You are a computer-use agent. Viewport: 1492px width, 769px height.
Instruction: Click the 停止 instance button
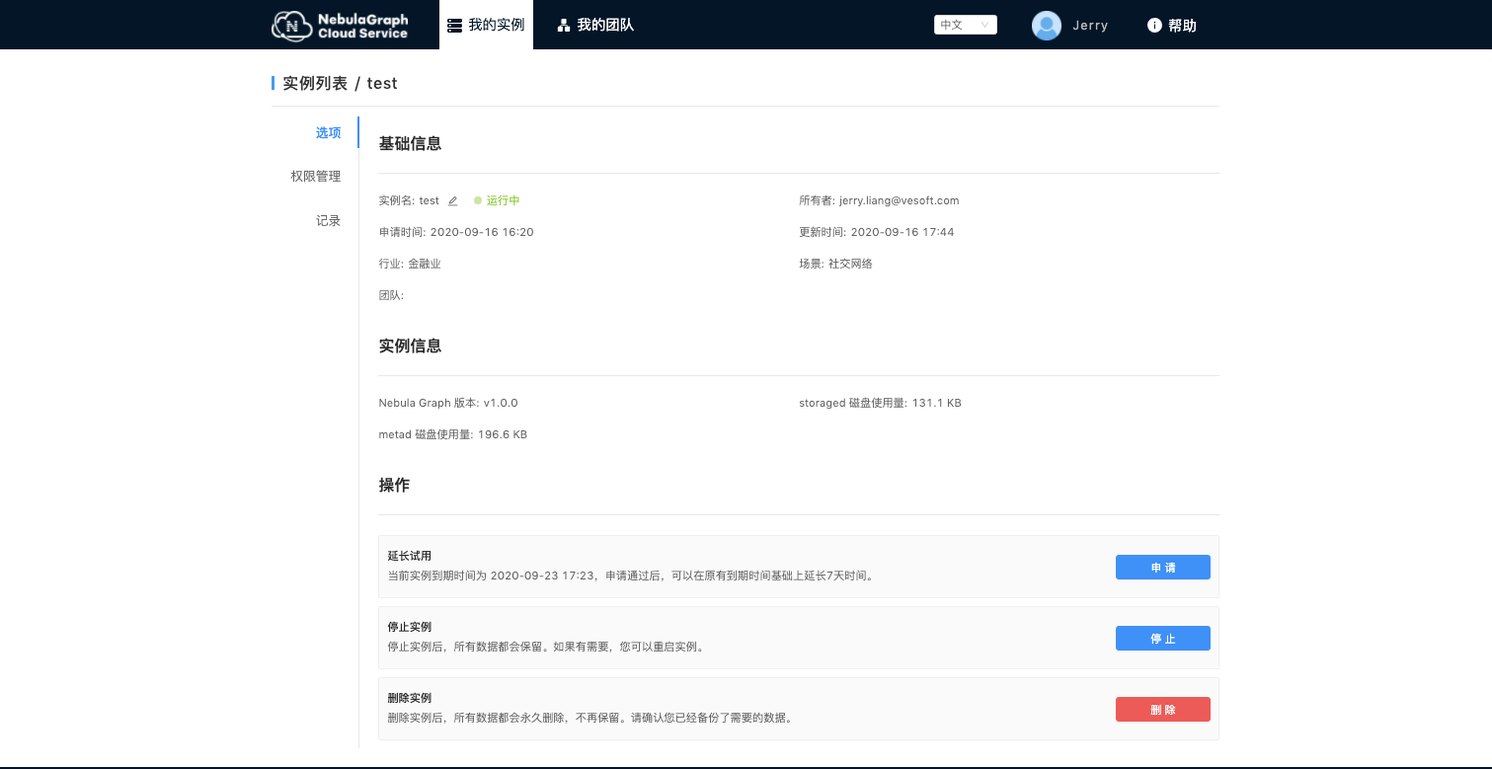(1163, 638)
